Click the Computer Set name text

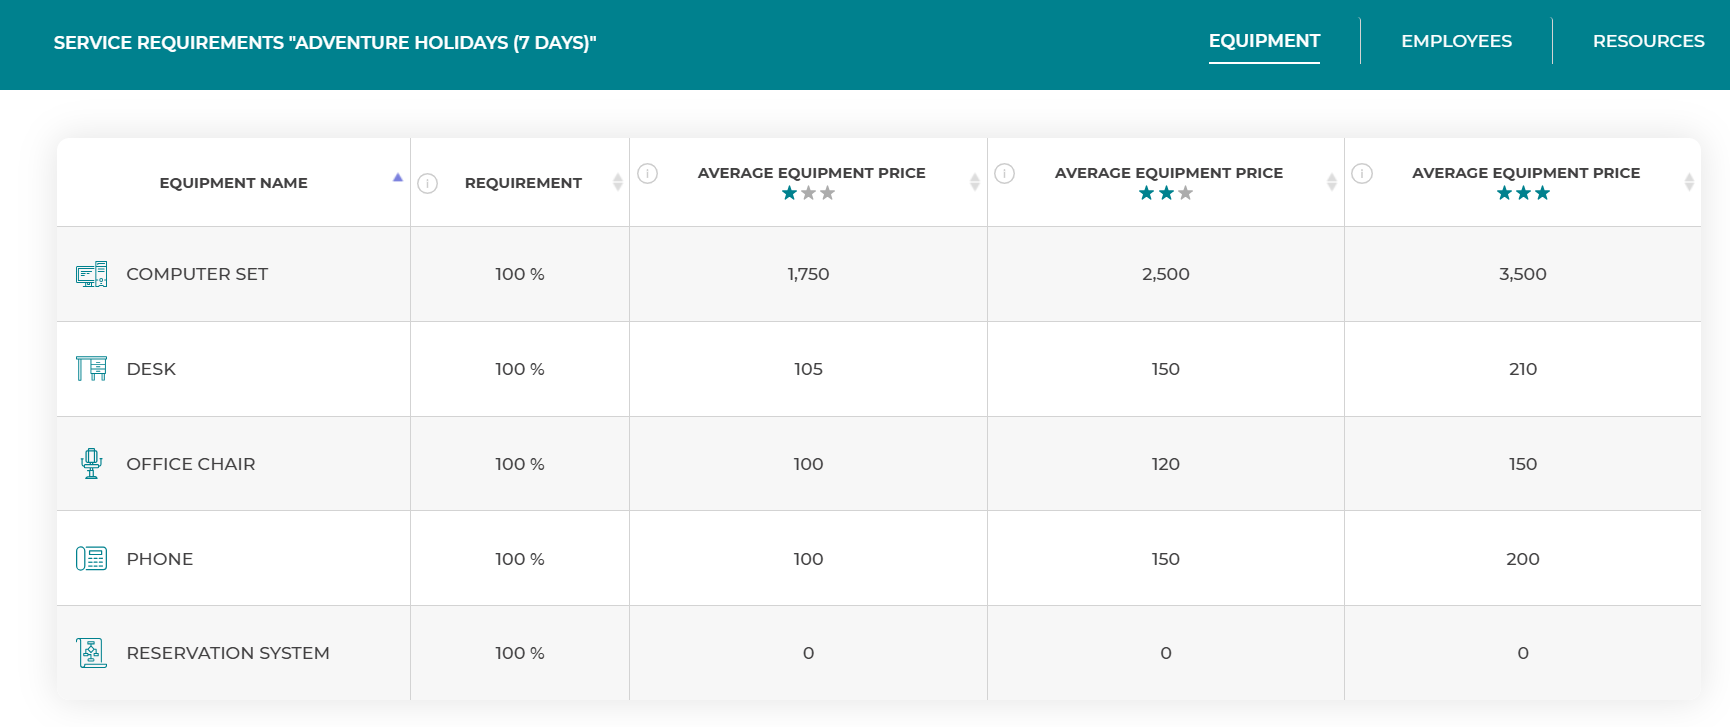coord(197,274)
